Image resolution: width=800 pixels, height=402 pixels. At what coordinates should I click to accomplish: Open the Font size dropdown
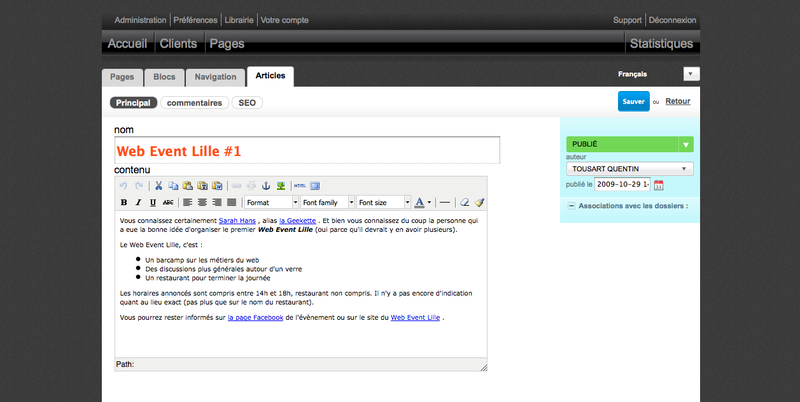click(x=384, y=203)
